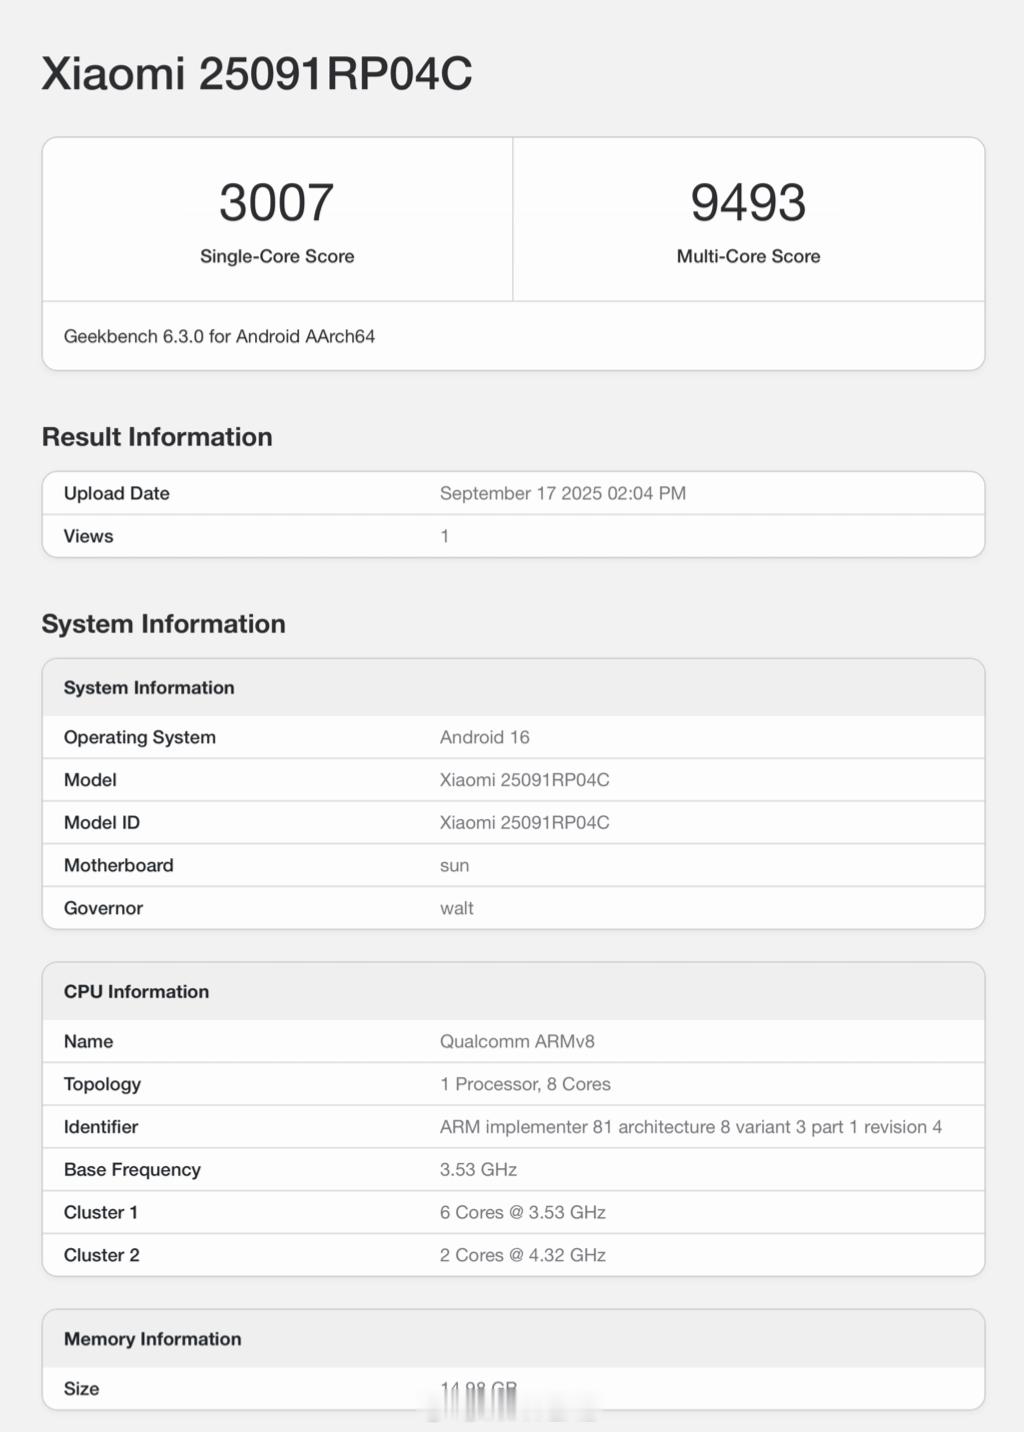
Task: Select the governor value walt
Action: [x=456, y=908]
